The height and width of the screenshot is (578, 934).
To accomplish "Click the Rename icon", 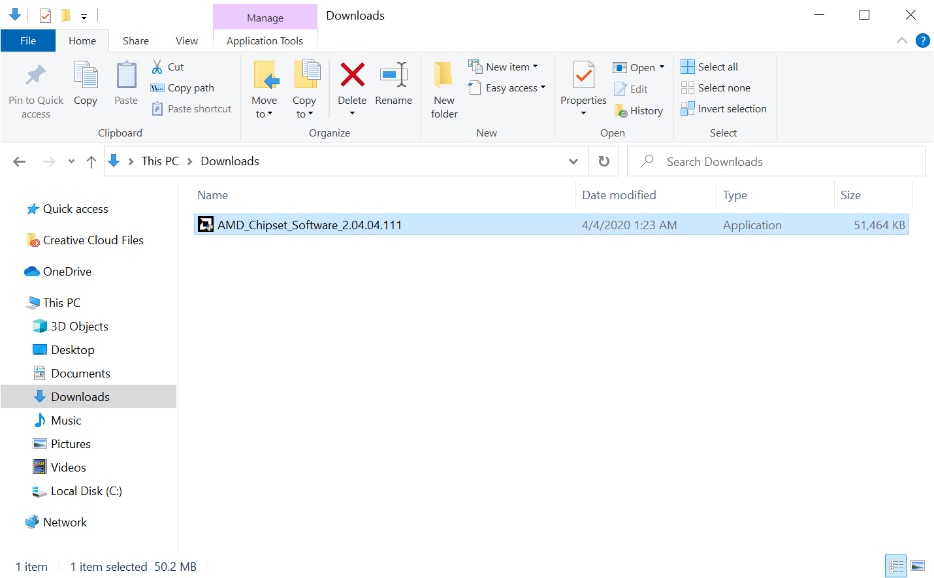I will pyautogui.click(x=394, y=76).
